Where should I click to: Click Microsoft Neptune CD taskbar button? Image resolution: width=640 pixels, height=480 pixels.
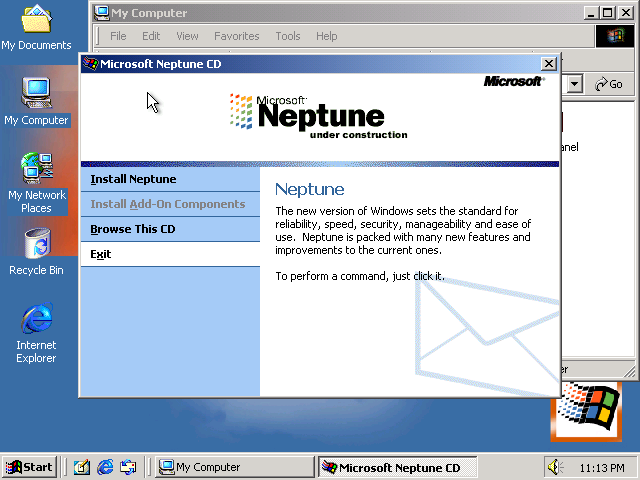pyautogui.click(x=397, y=467)
